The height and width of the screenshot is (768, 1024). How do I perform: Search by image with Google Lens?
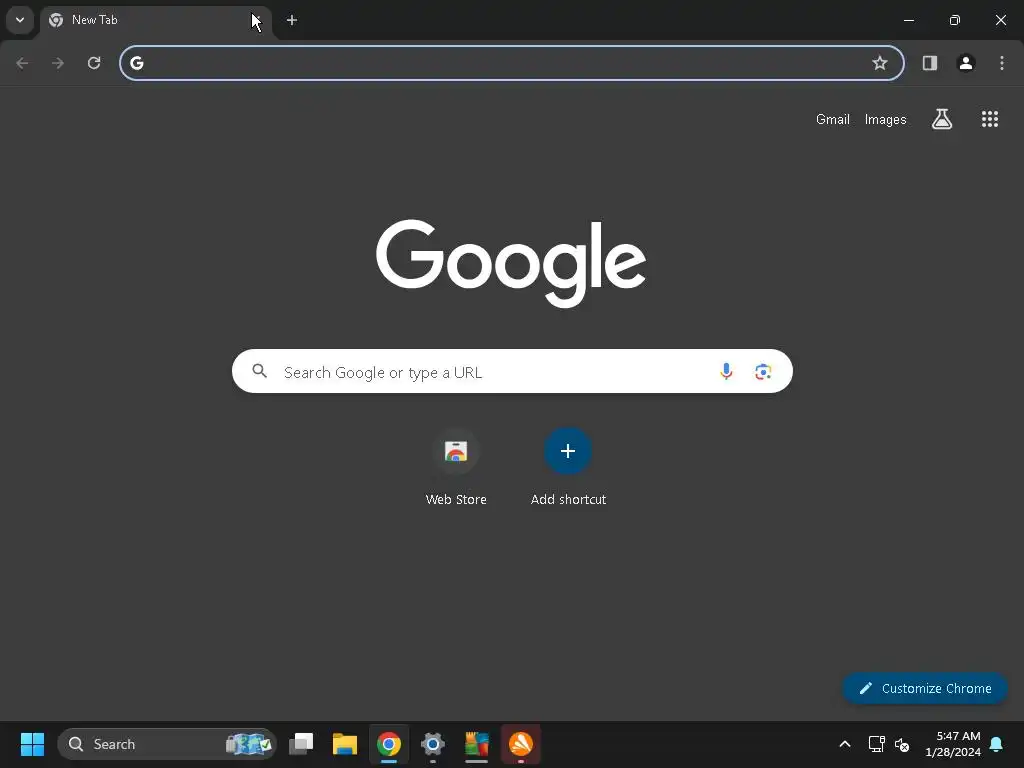point(763,372)
